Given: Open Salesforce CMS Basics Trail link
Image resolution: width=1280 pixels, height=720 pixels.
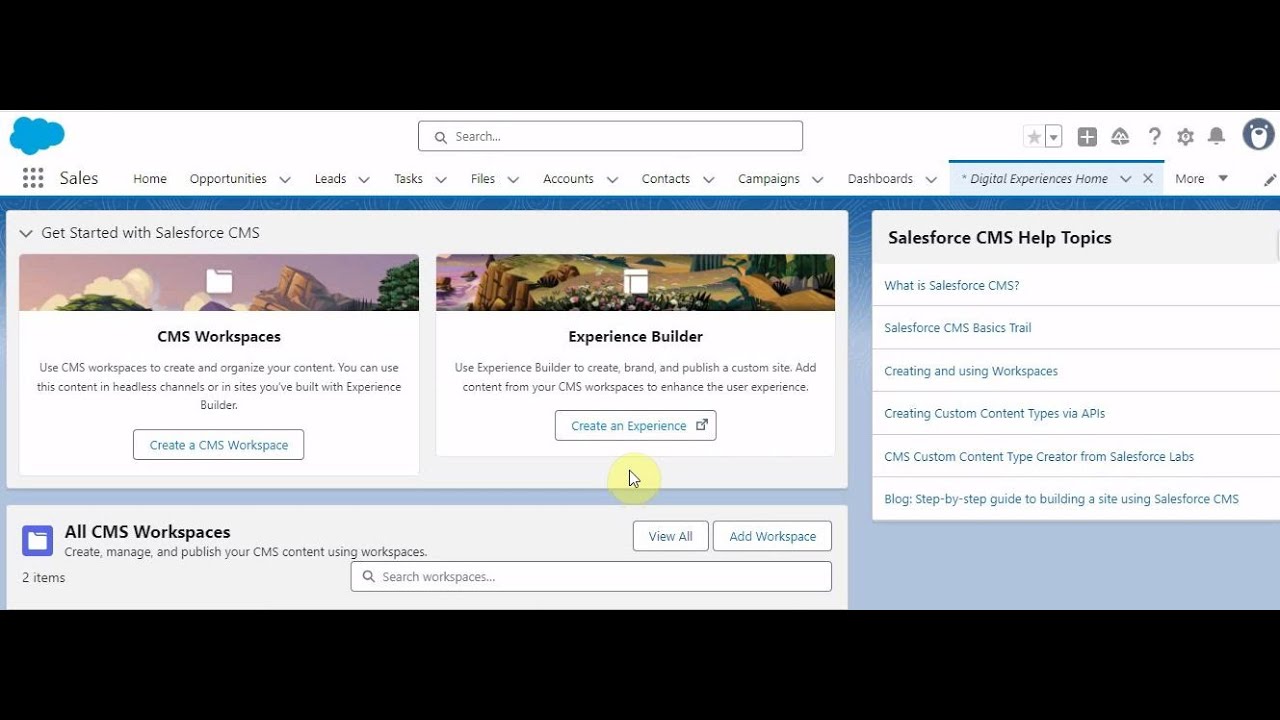Looking at the screenshot, I should 957,328.
